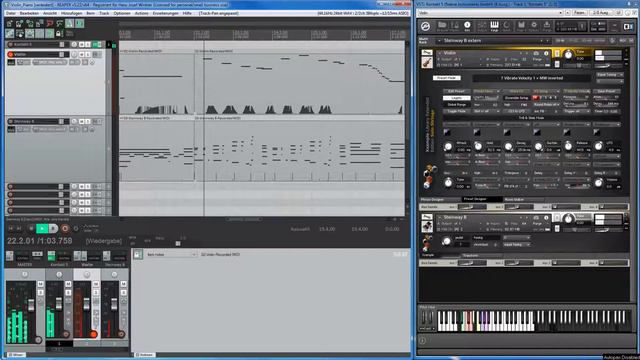Click the info icon below Kontakt keyboard
Screen dimensions: 640x360
click(x=423, y=340)
